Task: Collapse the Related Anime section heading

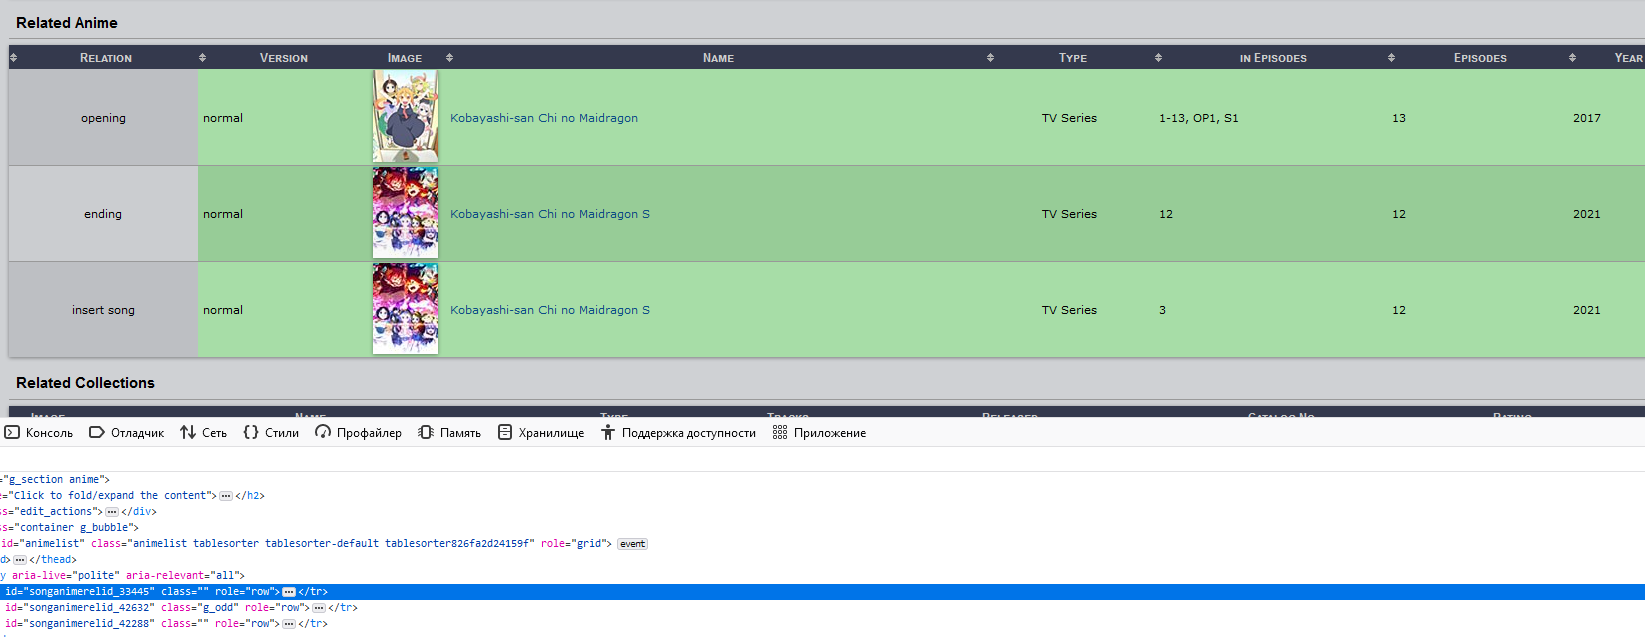Action: pos(67,23)
